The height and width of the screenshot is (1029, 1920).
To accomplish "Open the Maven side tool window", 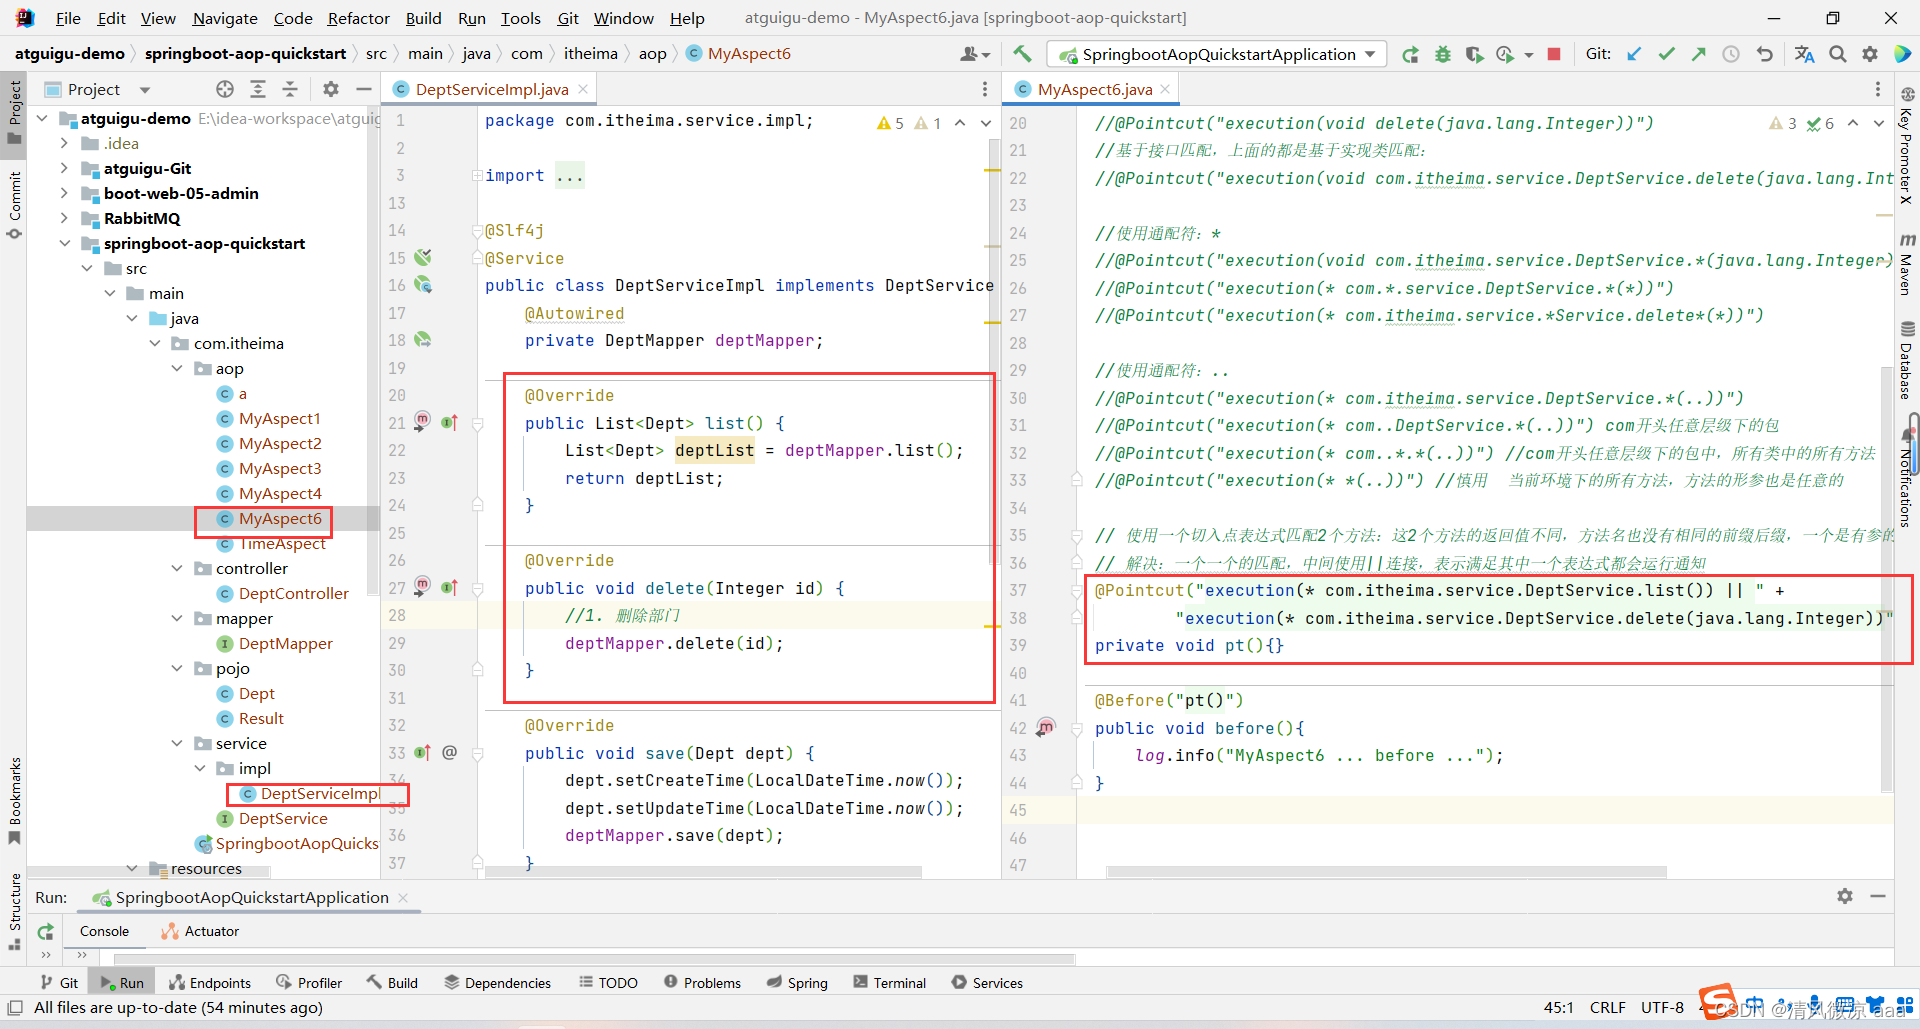I will (x=1907, y=265).
